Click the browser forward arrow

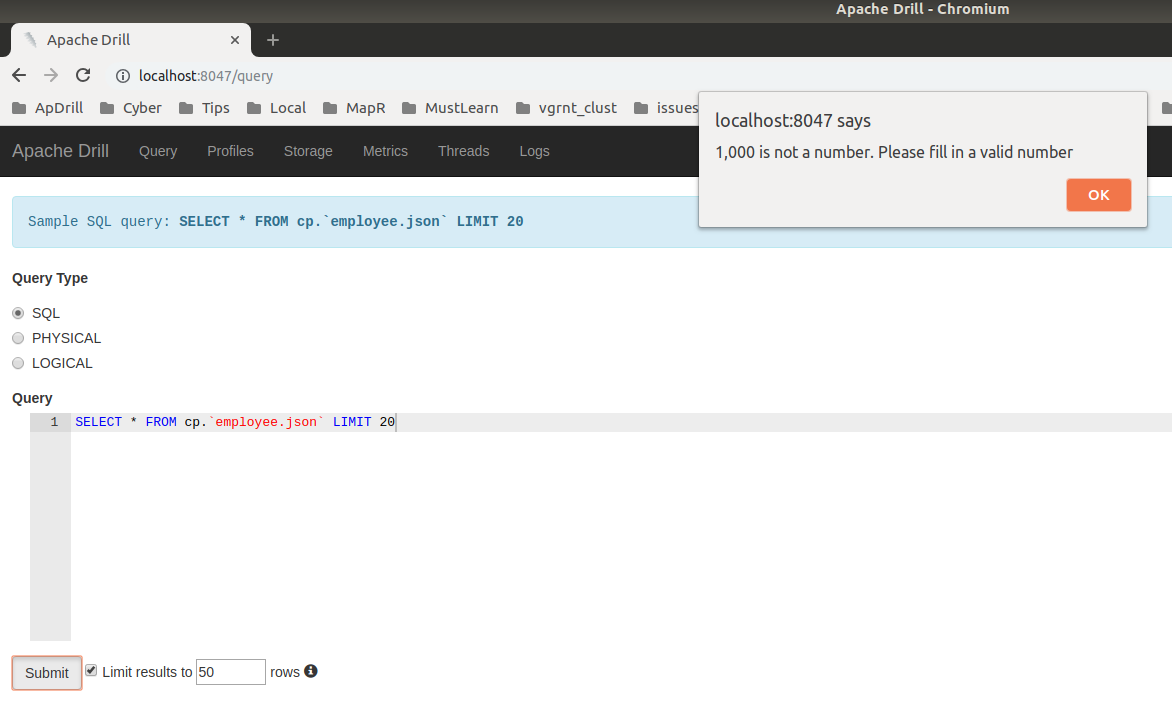[x=51, y=76]
